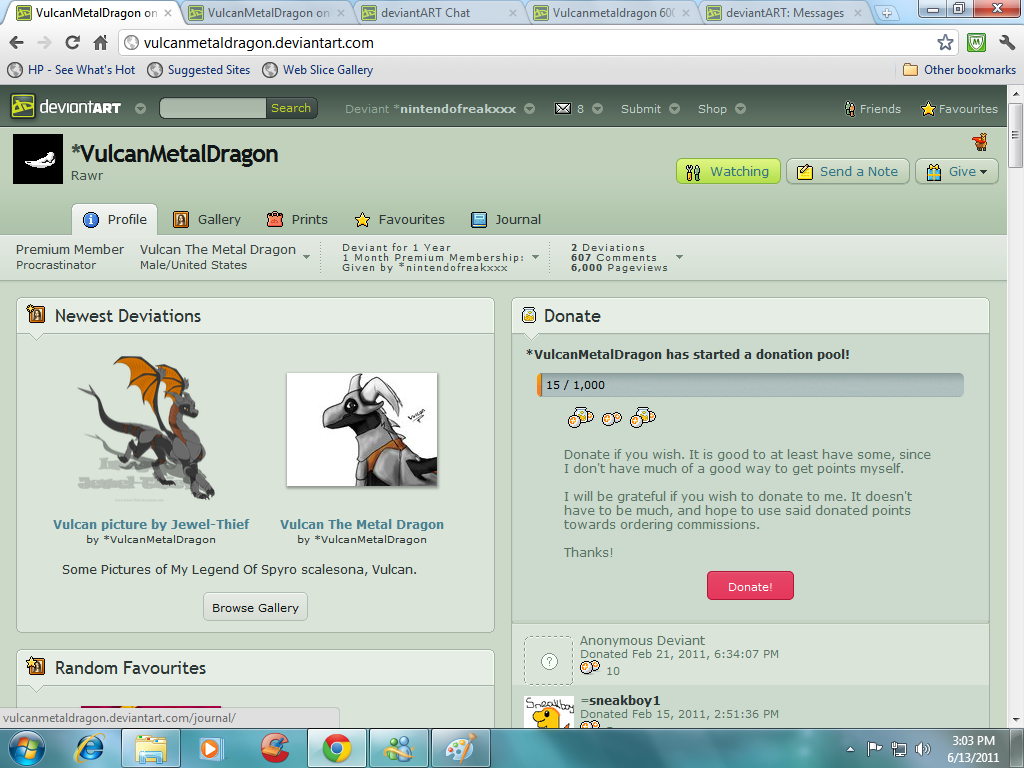Open the Gallery tab
This screenshot has width=1024, height=768.
pos(207,219)
